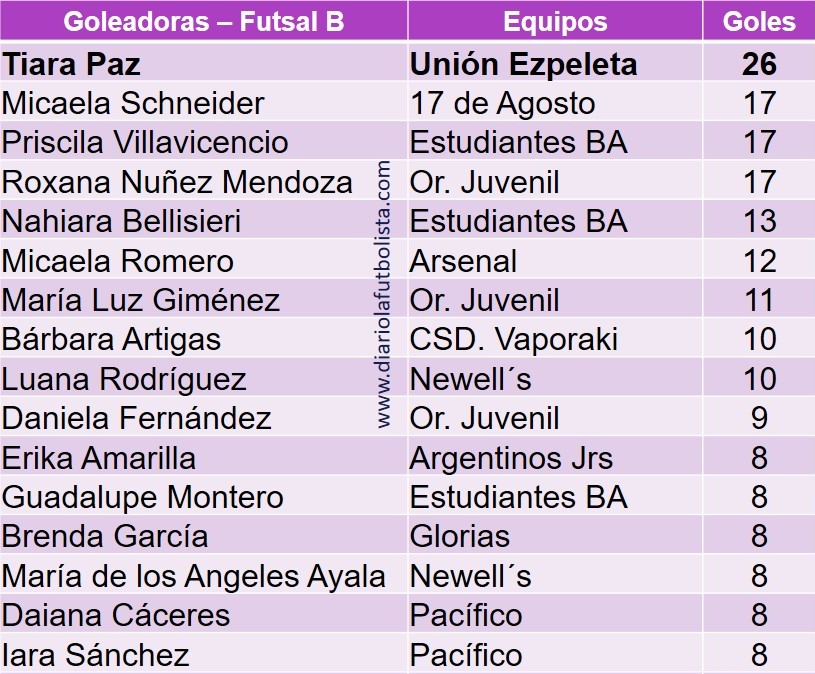Click the Priscila Villavicencio name cell
Screen dimensions: 815x674
click(204, 142)
